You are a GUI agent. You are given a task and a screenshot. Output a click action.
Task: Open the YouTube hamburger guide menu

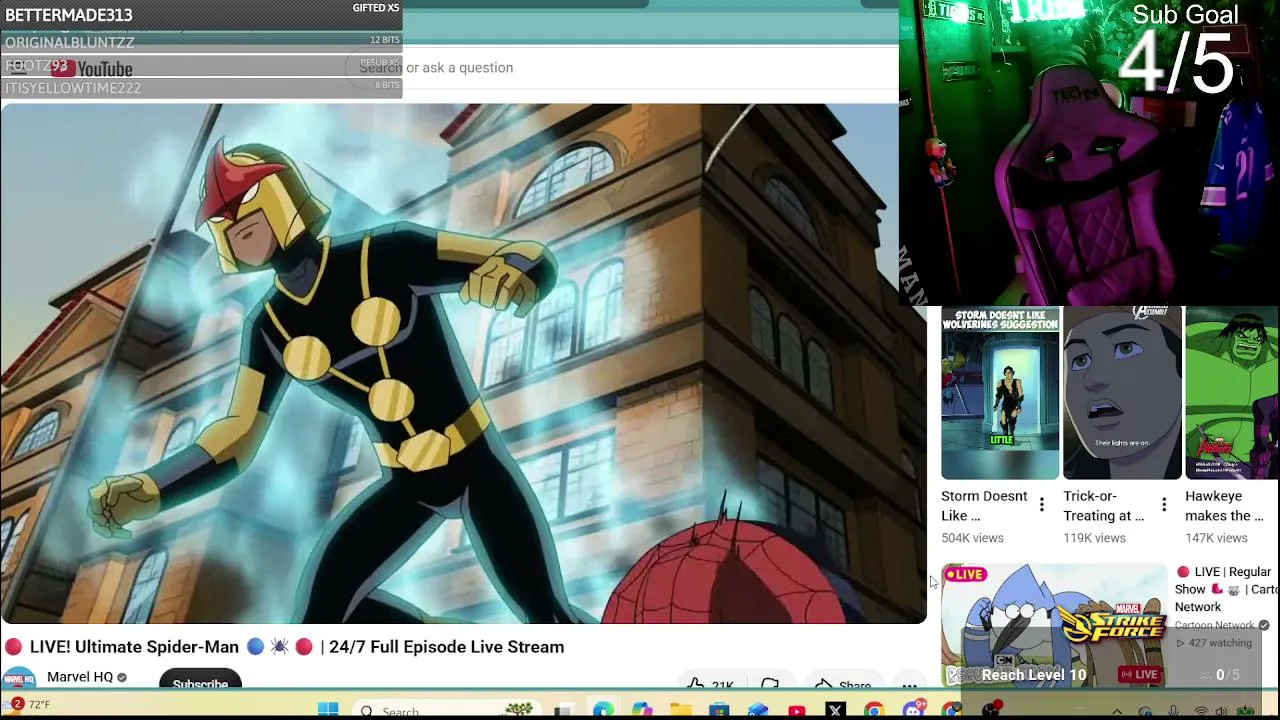pyautogui.click(x=17, y=67)
